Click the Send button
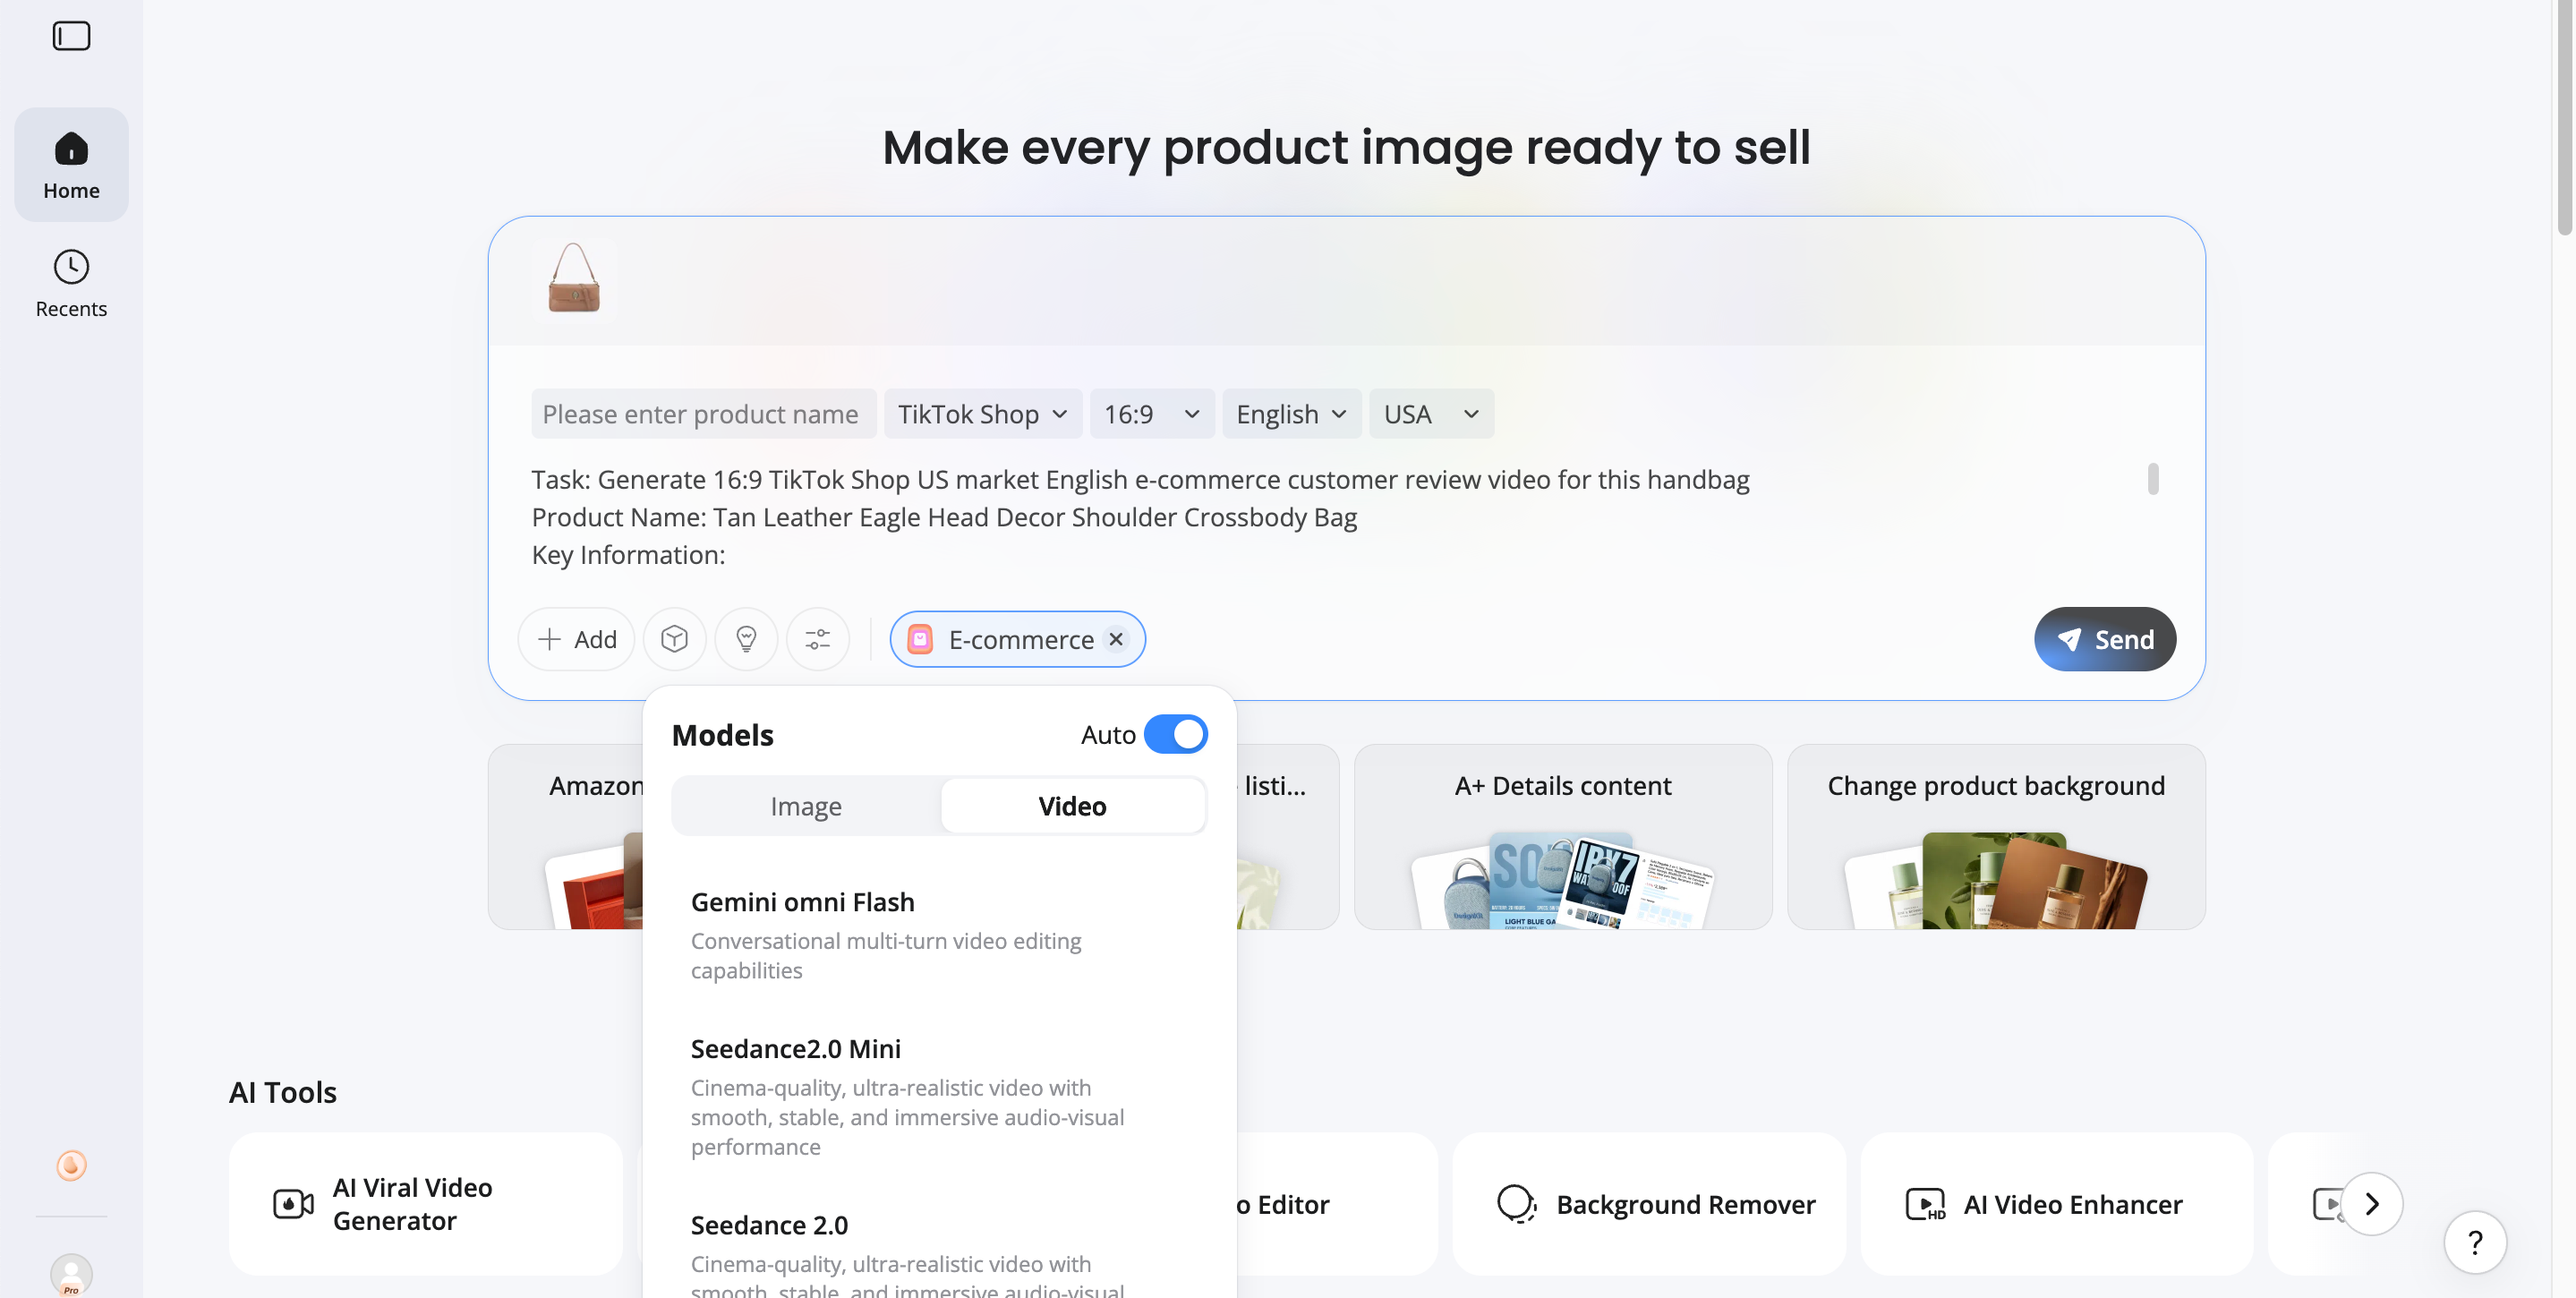Image resolution: width=2576 pixels, height=1298 pixels. [2105, 639]
